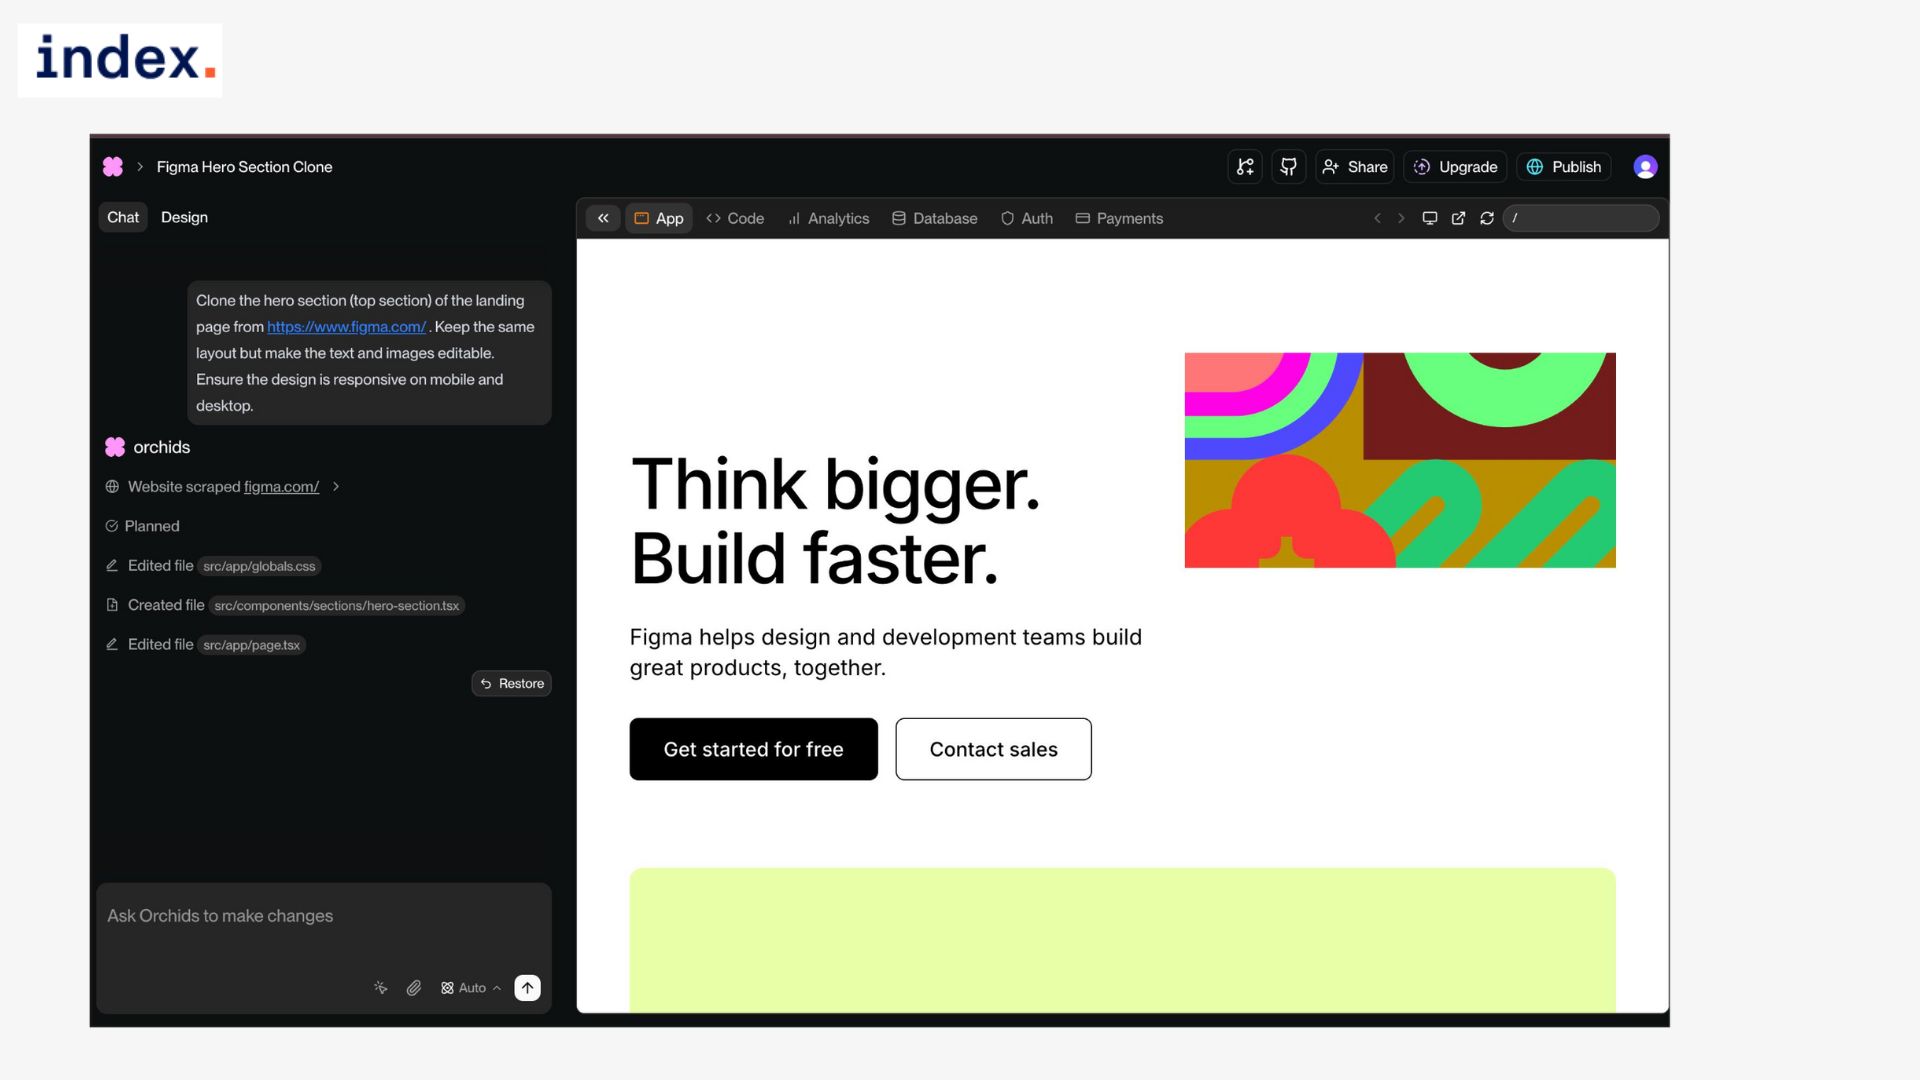Viewport: 1920px width, 1080px height.
Task: Click the new branch icon button
Action: click(1245, 167)
